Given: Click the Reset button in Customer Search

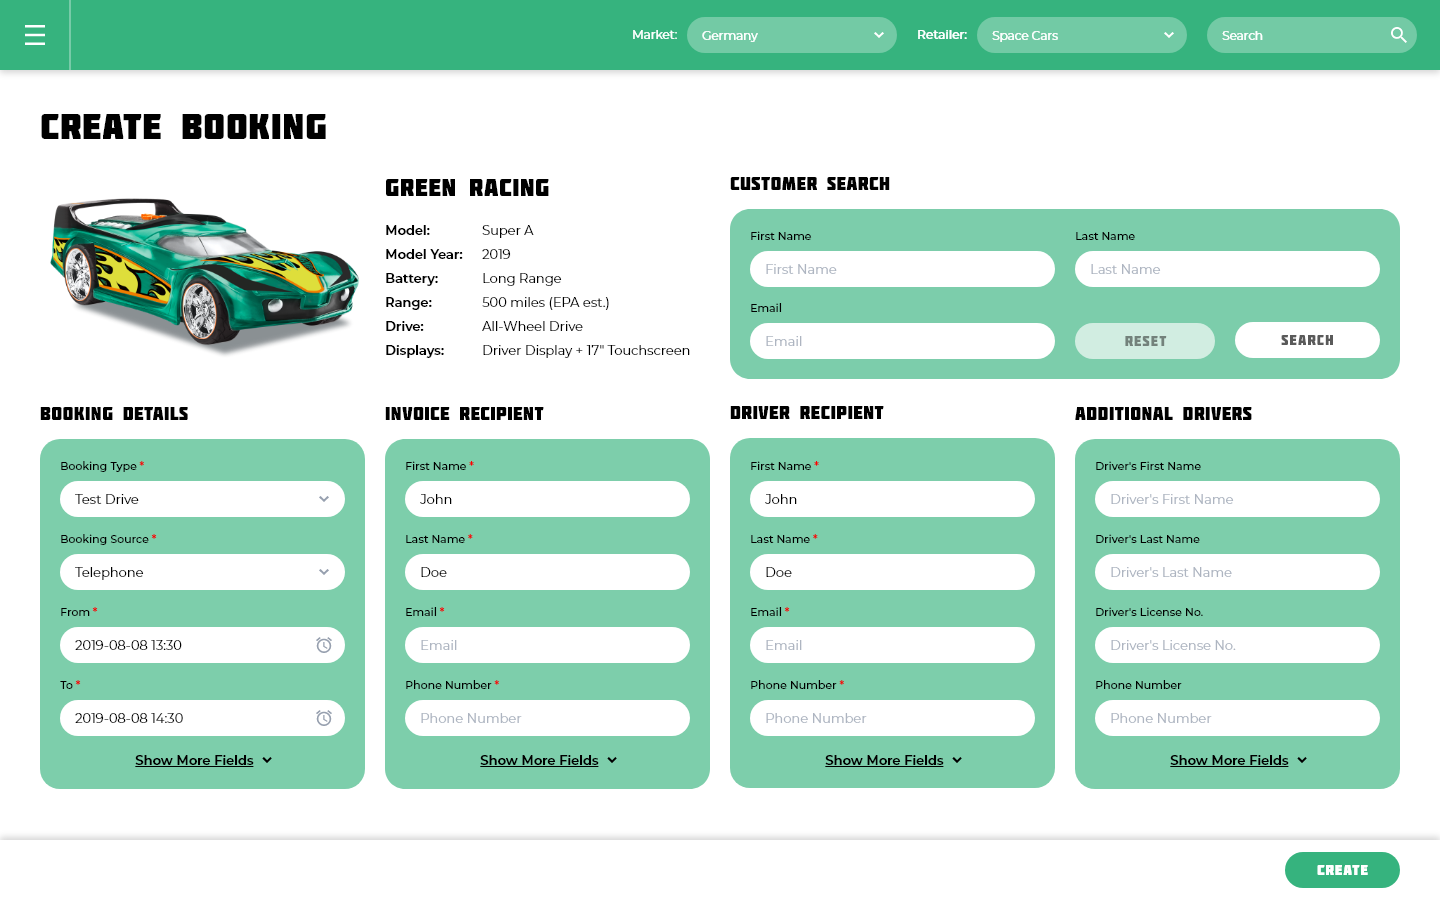Looking at the screenshot, I should pos(1144,340).
